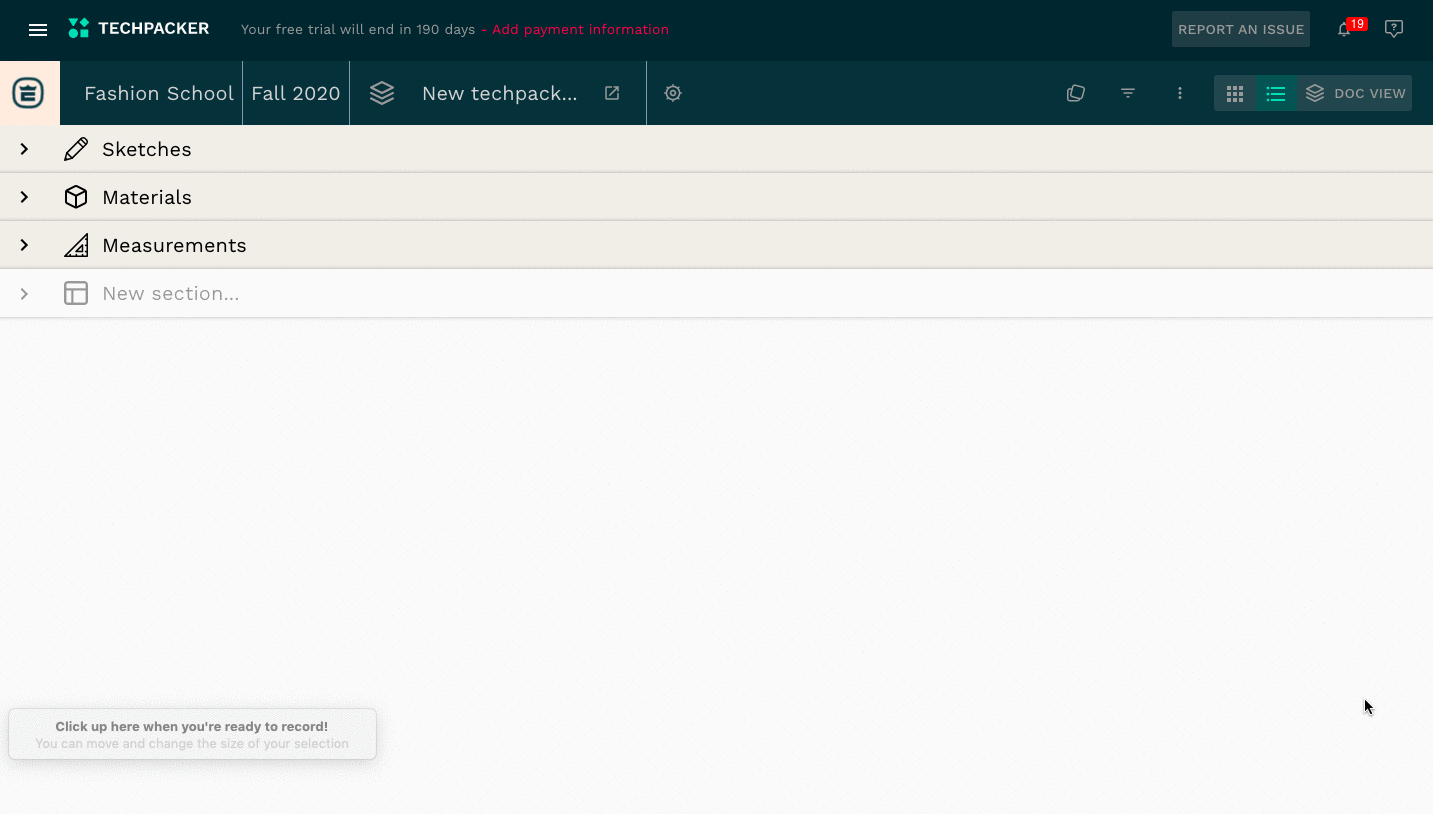
Task: Switch to list view
Action: point(1276,93)
